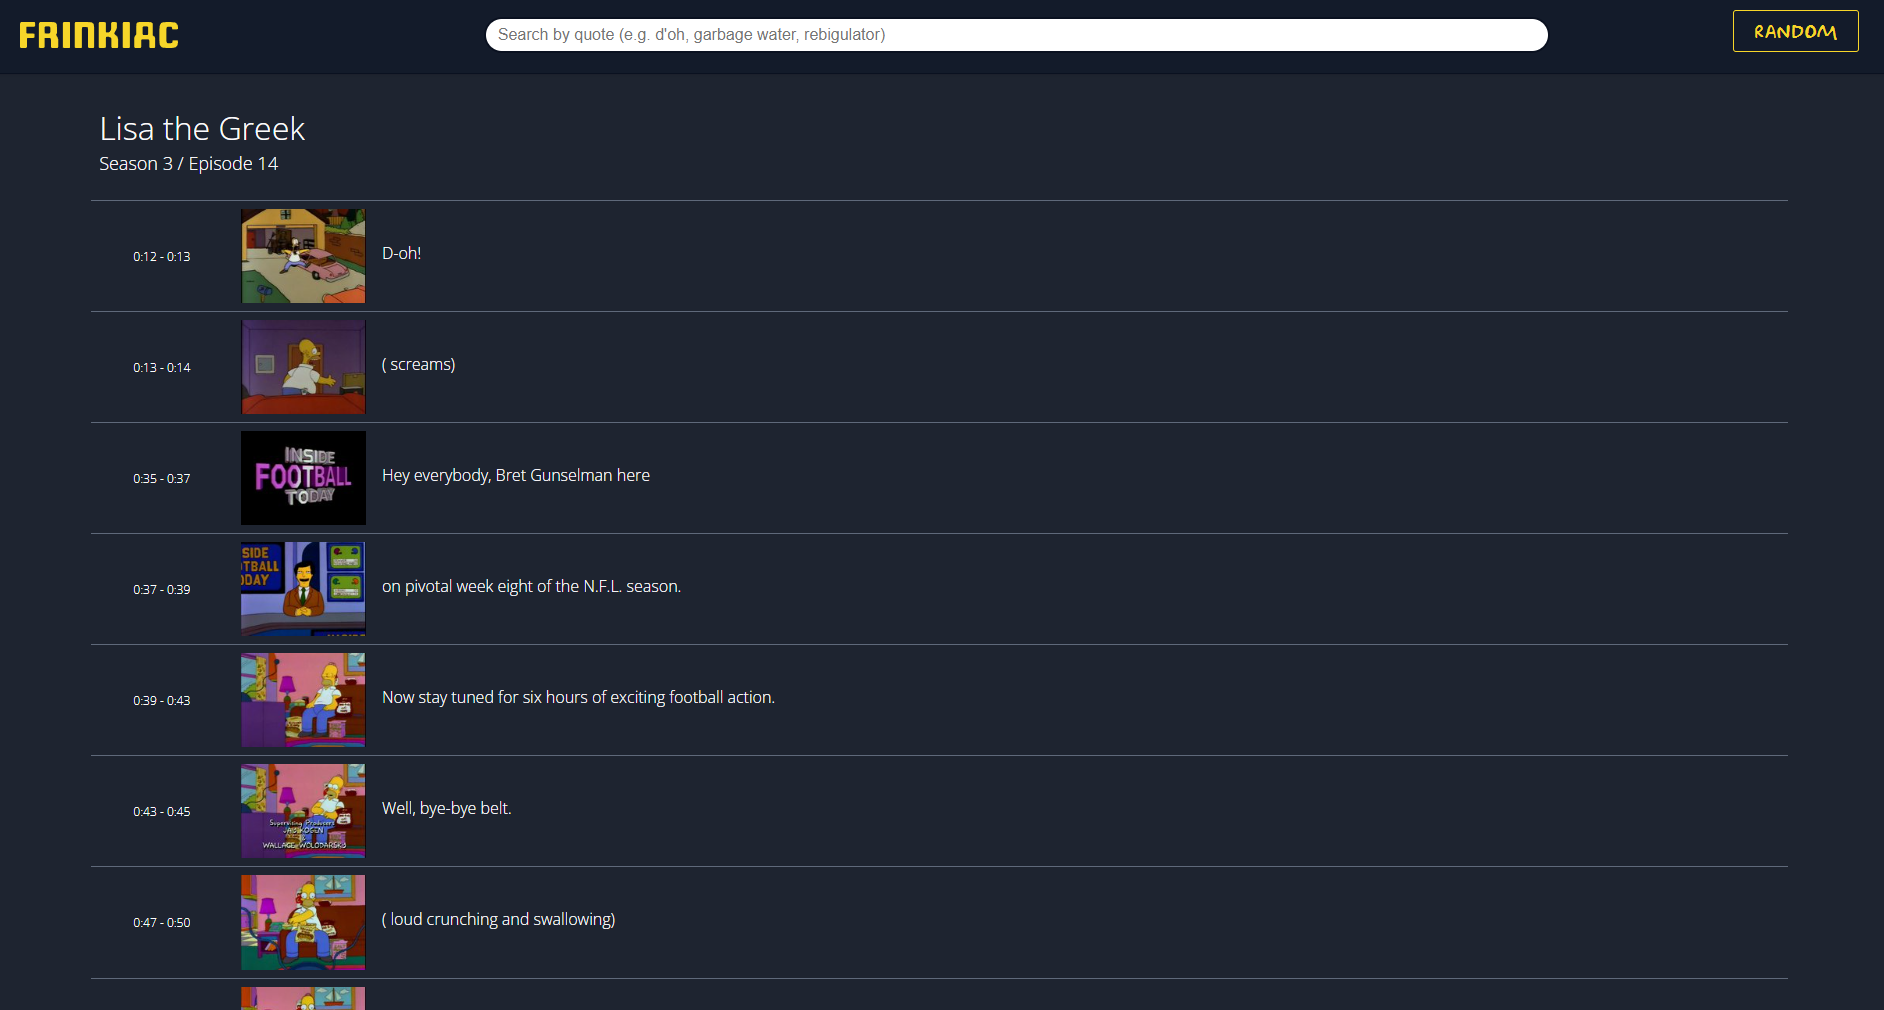Select the caption "( screams)"
This screenshot has height=1010, width=1884.
pos(418,365)
